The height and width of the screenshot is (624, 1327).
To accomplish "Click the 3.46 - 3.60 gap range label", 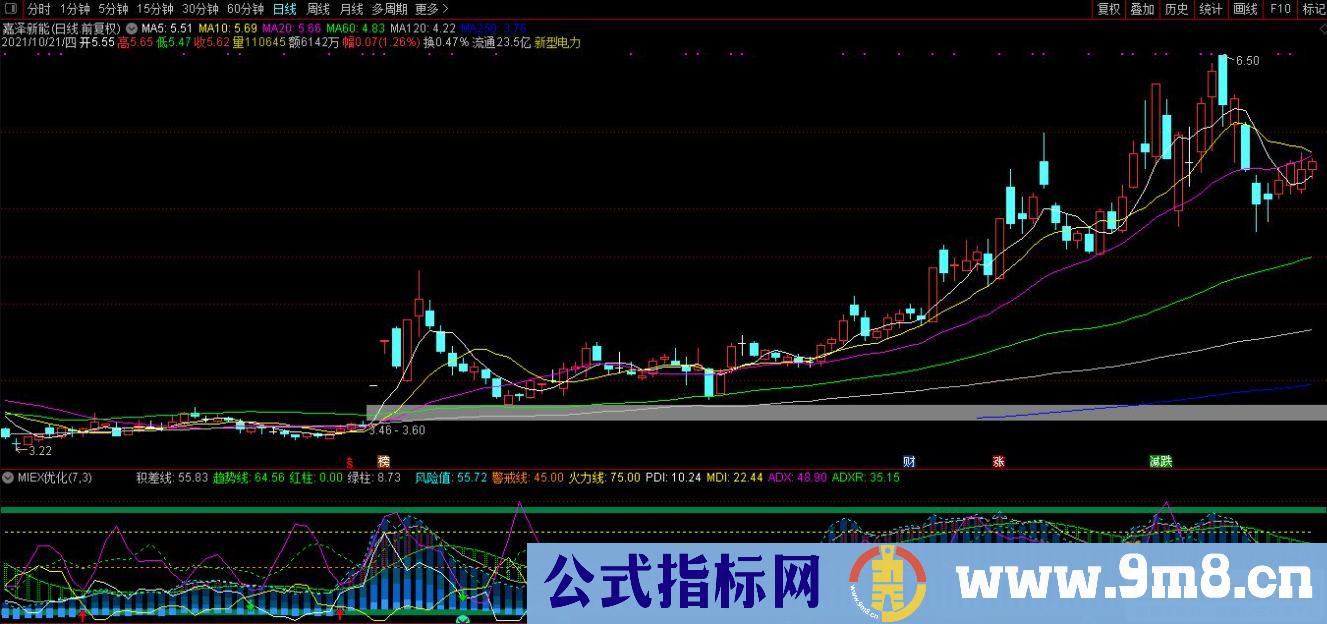I will pos(397,430).
